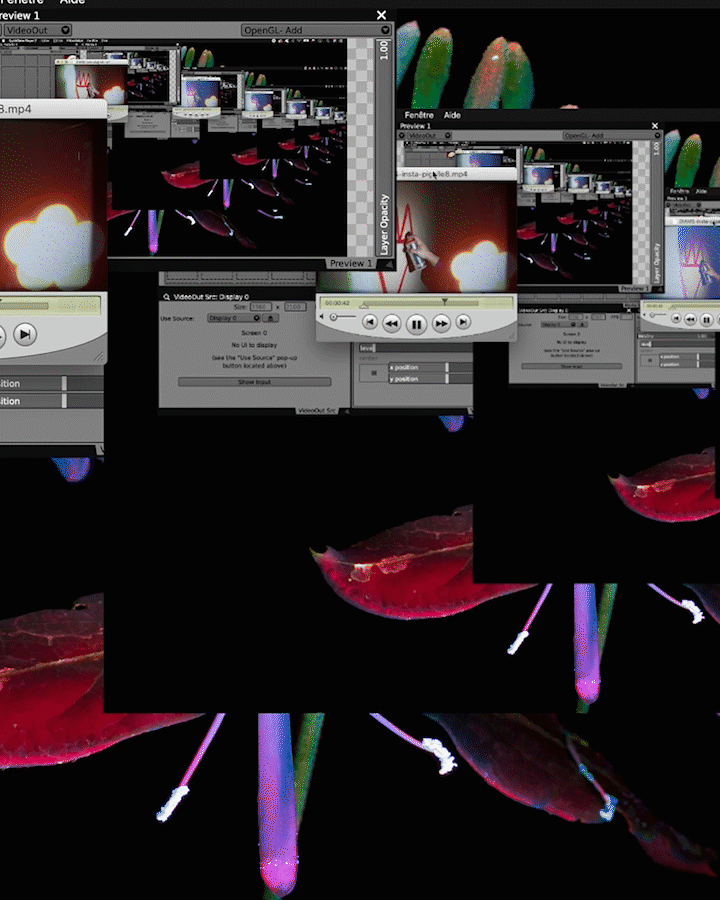Screen dimensions: 720x900
Task: Open OpenGL- Add dropdown in the nested Preview 1 window
Action: point(610,135)
